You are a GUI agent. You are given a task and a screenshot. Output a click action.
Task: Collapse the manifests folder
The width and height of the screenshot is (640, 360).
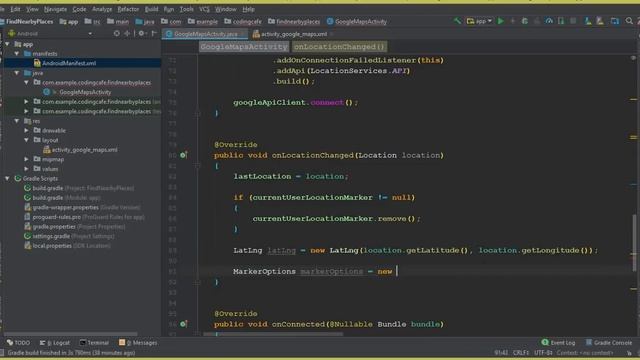[17, 53]
